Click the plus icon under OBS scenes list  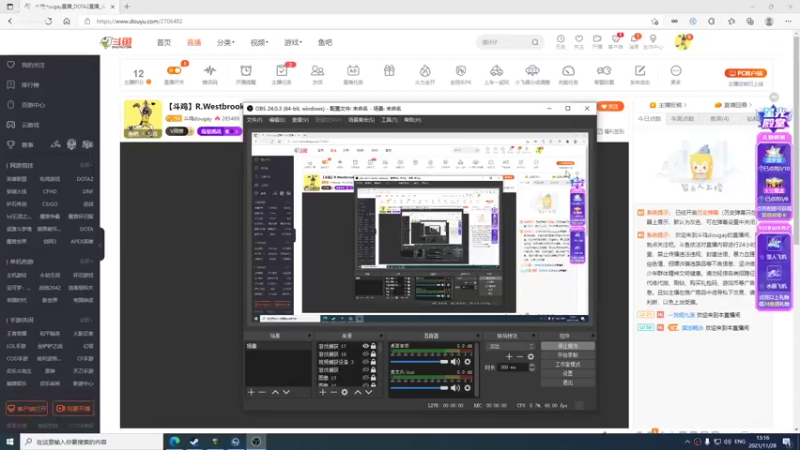[251, 392]
